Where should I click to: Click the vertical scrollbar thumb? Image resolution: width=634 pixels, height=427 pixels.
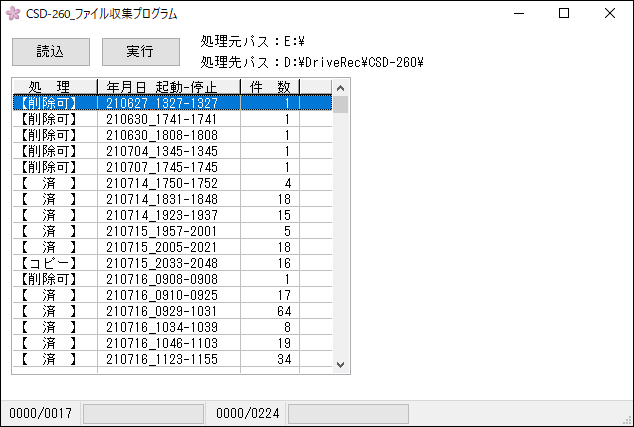[340, 104]
